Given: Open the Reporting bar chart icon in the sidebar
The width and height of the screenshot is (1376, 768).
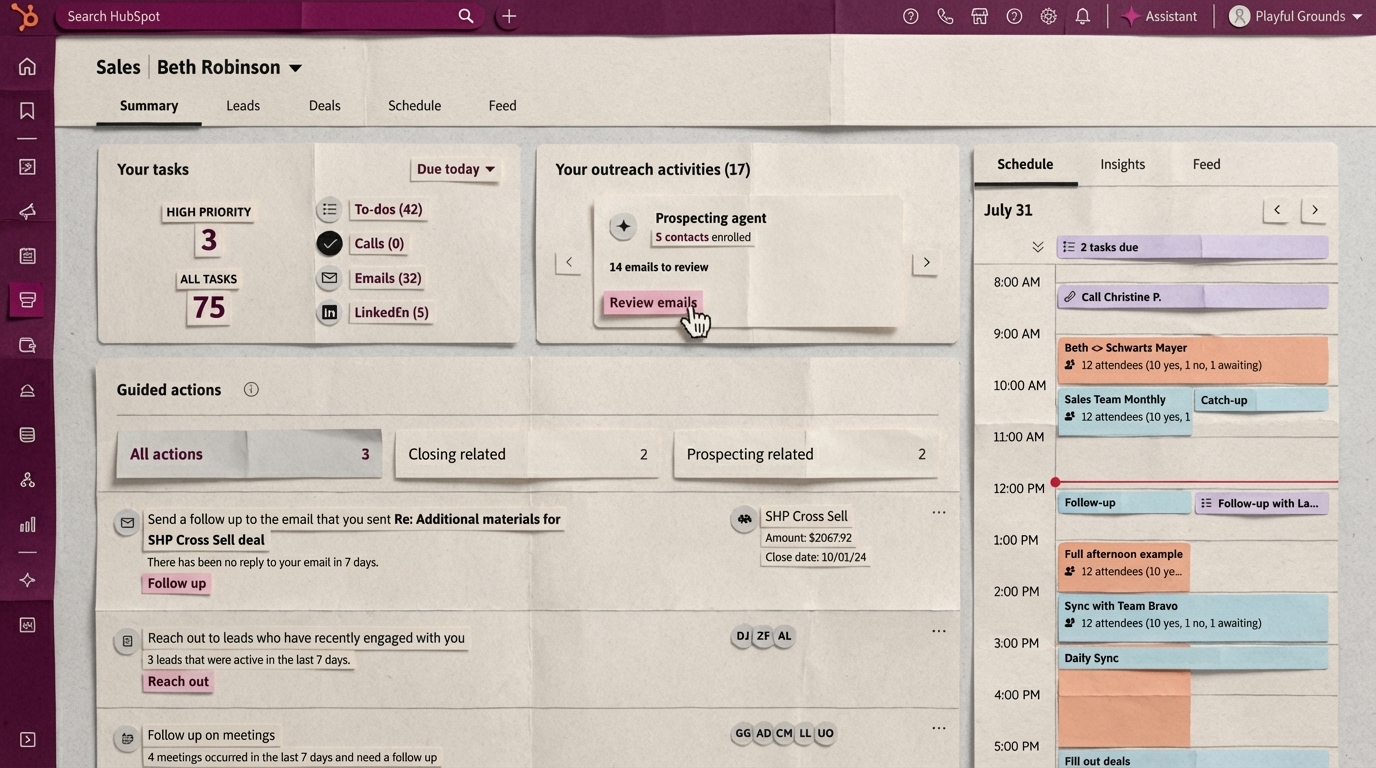Looking at the screenshot, I should click(27, 522).
